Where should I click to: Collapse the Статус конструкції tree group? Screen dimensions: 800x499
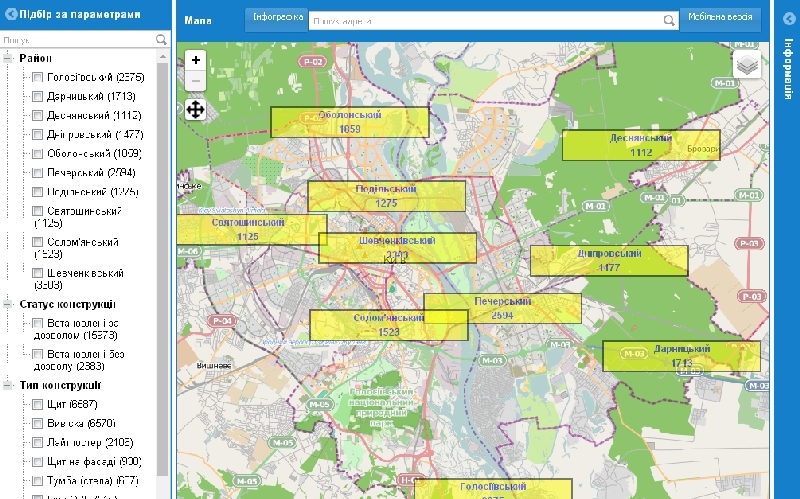(x=8, y=304)
